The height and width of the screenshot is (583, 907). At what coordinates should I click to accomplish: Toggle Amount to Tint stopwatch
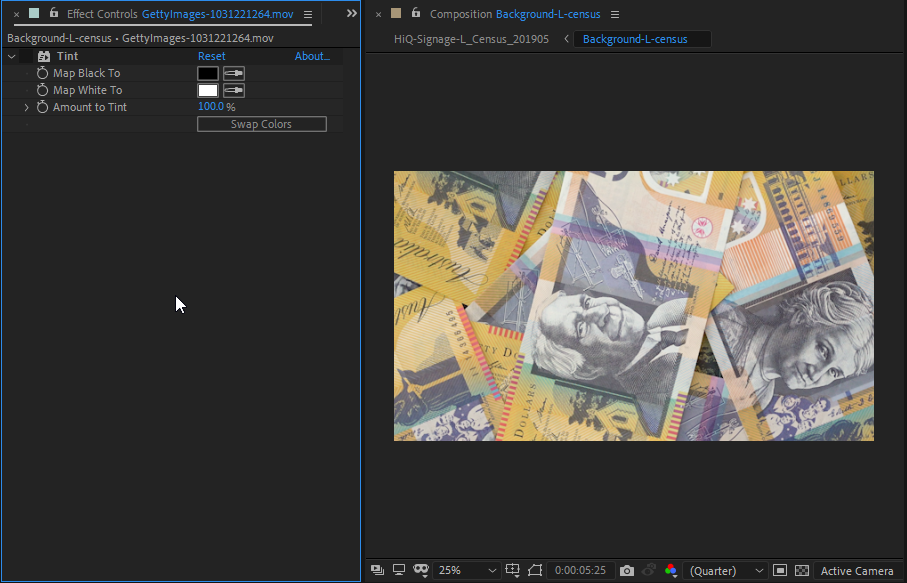click(42, 106)
